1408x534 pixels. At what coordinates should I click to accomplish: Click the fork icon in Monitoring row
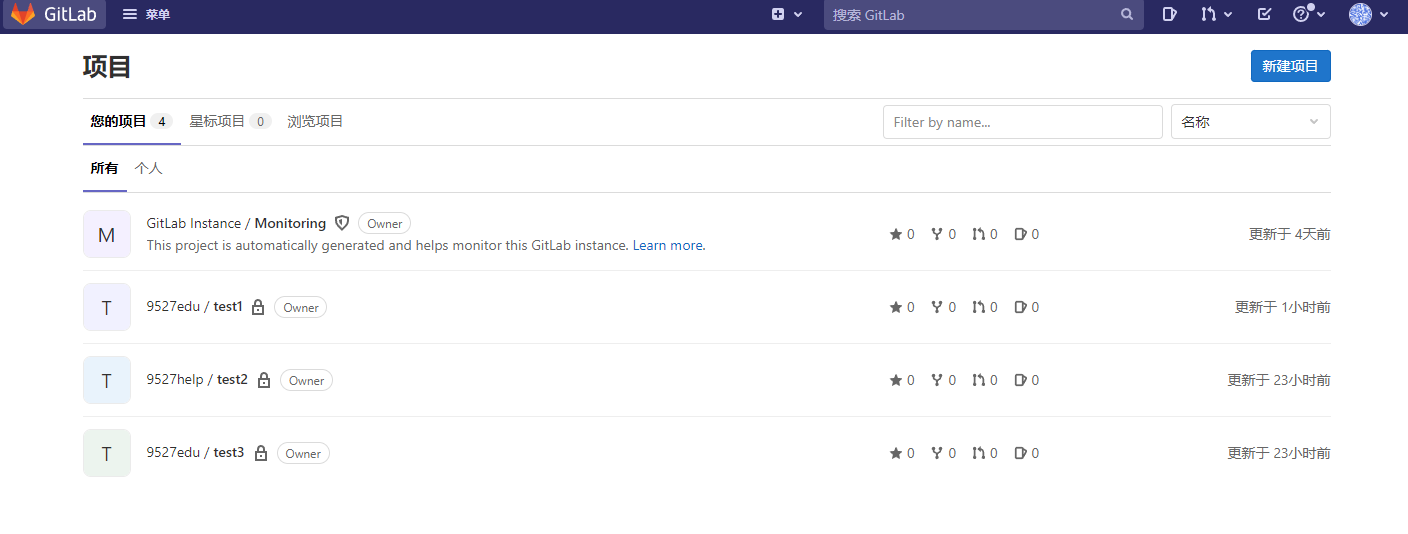pos(937,234)
